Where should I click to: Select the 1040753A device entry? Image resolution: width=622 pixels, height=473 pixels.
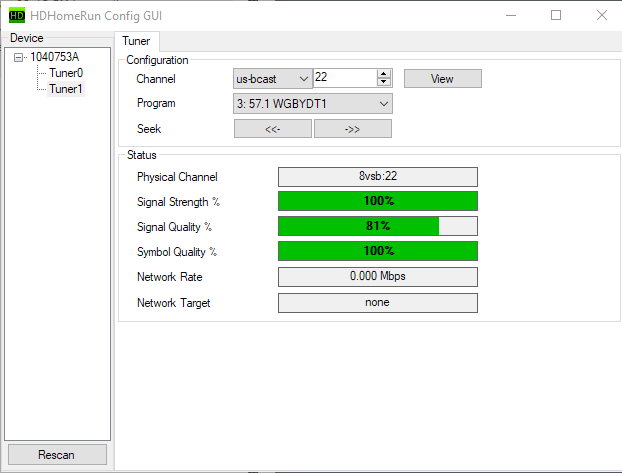point(54,57)
